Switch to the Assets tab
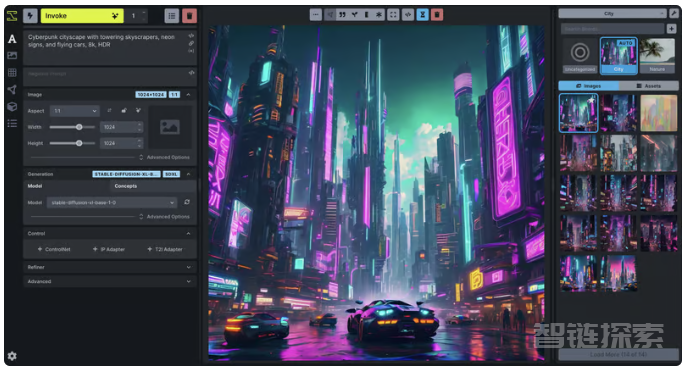 coord(649,86)
